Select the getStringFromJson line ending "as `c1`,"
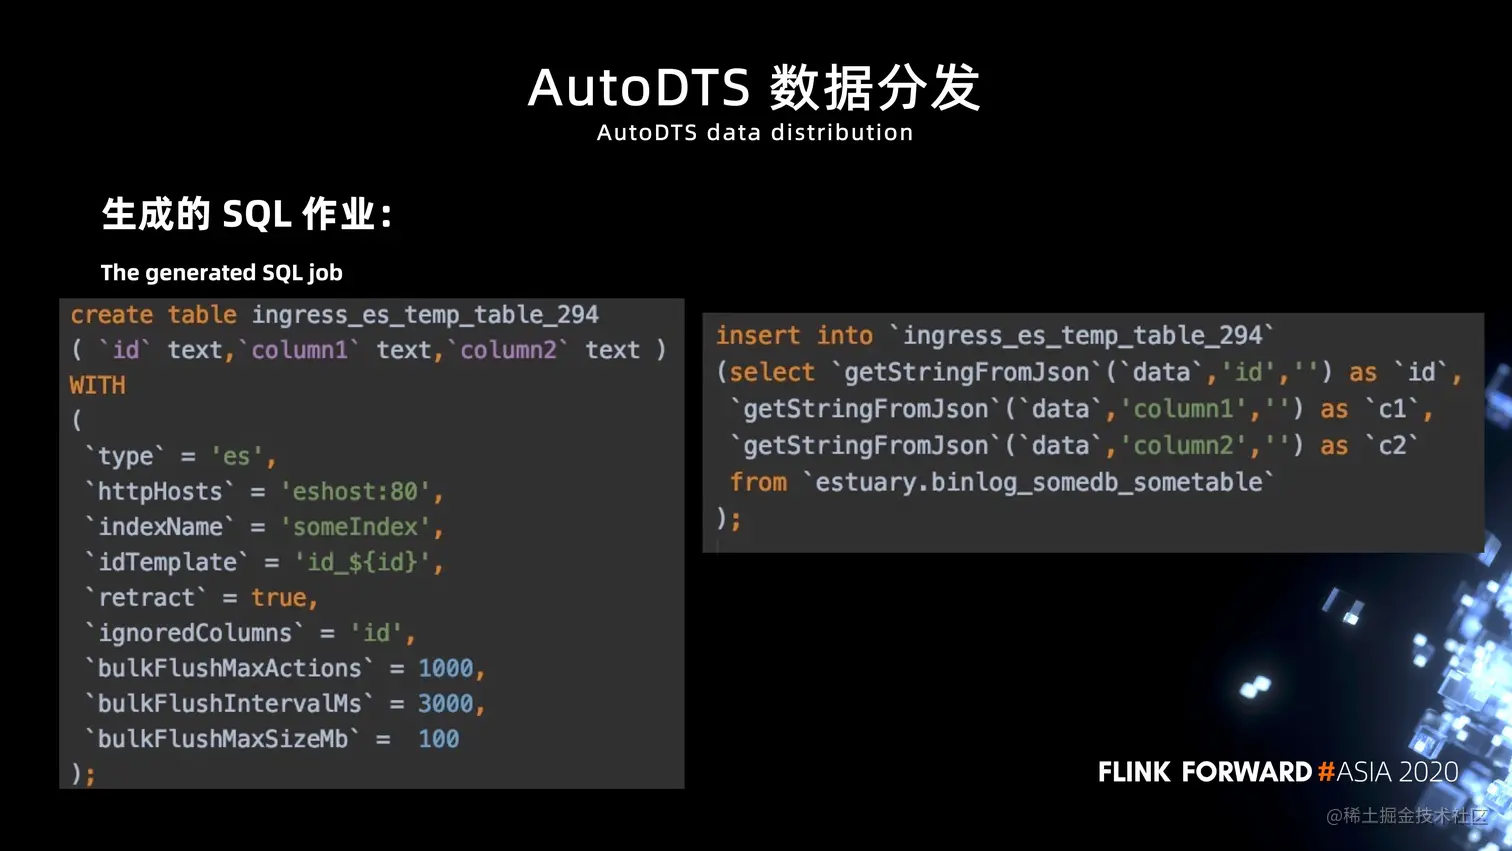This screenshot has height=851, width=1512. point(1082,409)
